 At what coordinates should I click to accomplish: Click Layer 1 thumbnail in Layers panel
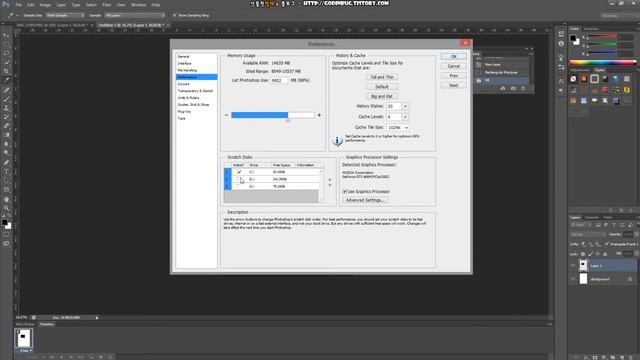[583, 266]
